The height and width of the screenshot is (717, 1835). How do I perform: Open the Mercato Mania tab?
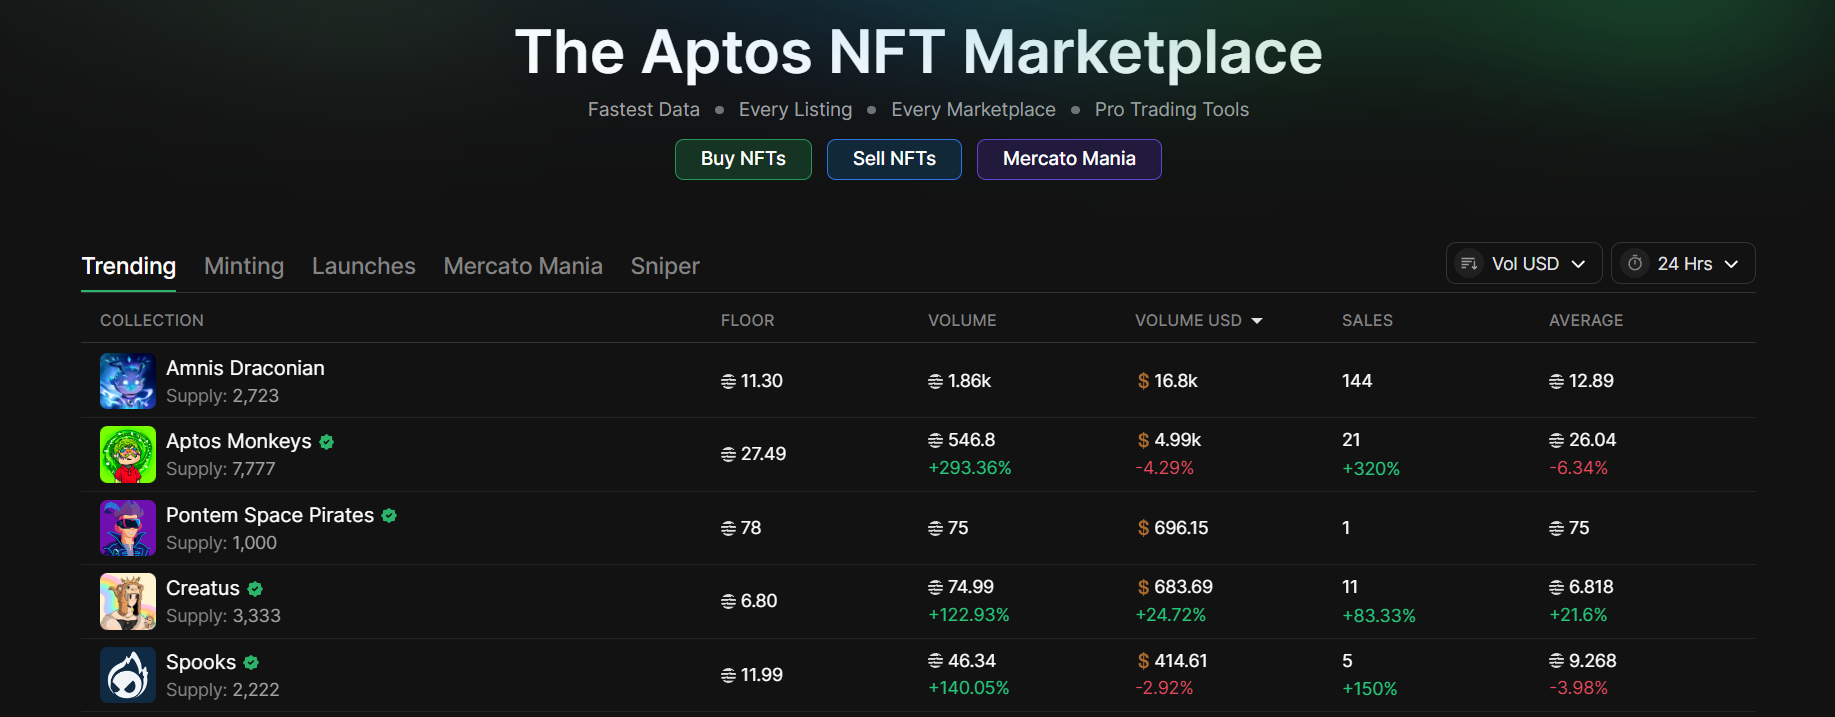pos(523,266)
